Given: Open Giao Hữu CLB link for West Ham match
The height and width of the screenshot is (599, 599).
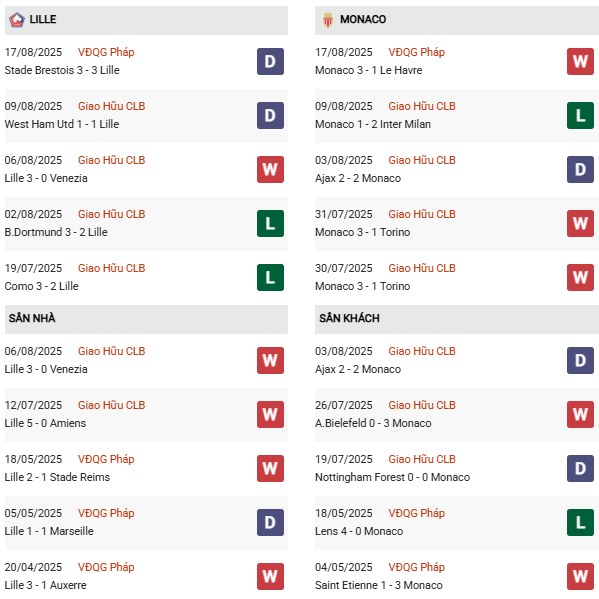Looking at the screenshot, I should [x=112, y=106].
